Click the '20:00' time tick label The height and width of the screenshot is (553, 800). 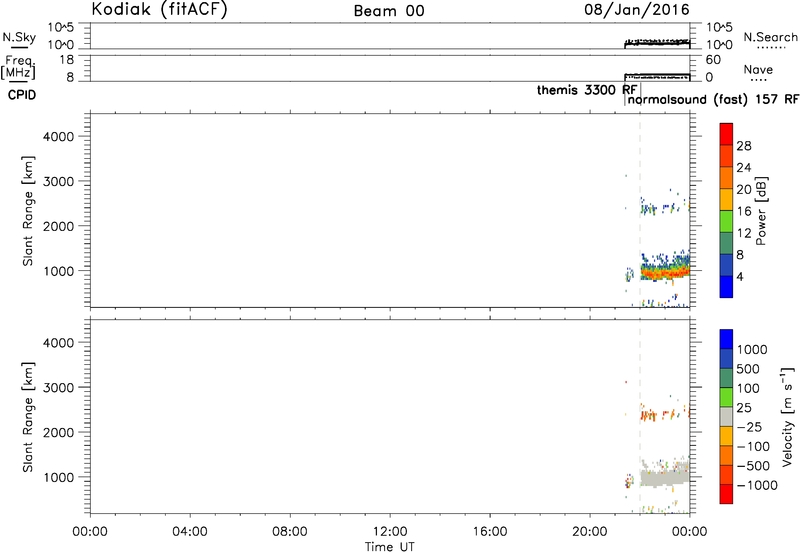pos(589,532)
